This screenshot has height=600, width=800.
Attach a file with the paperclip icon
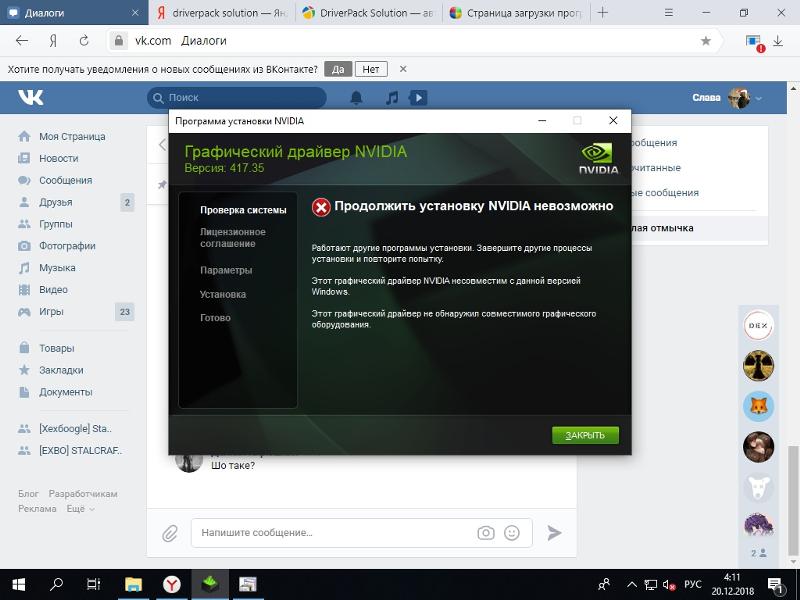click(x=170, y=533)
